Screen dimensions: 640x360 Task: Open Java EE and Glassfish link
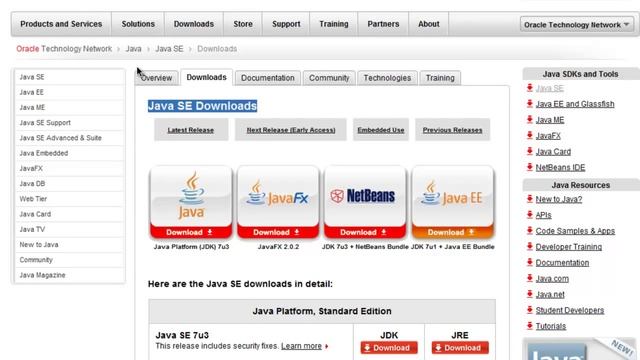click(x=575, y=104)
